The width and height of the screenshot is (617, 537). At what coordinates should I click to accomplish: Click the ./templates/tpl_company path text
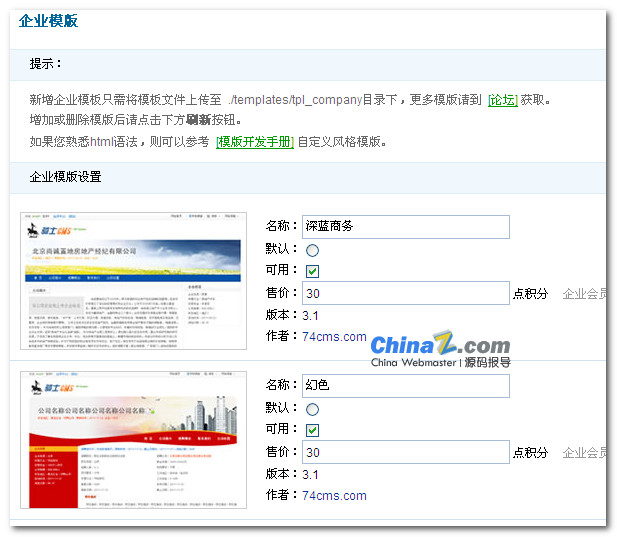coord(294,100)
